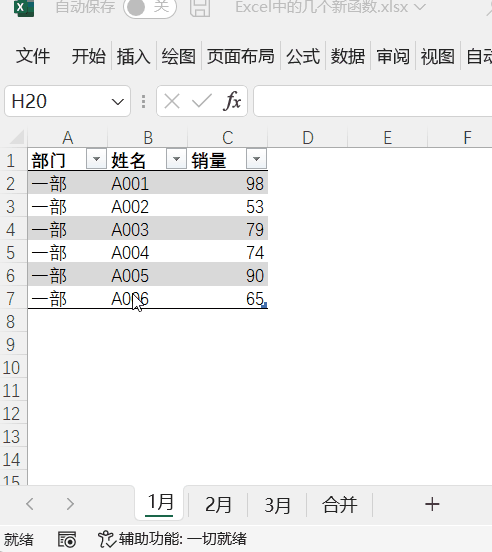Click the Select All corner triangle
This screenshot has width=492, height=552.
click(x=16, y=137)
